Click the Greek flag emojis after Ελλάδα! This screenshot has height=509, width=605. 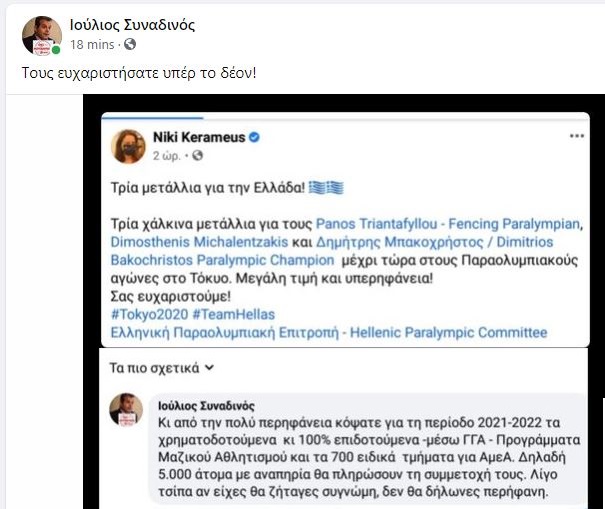tap(326, 188)
